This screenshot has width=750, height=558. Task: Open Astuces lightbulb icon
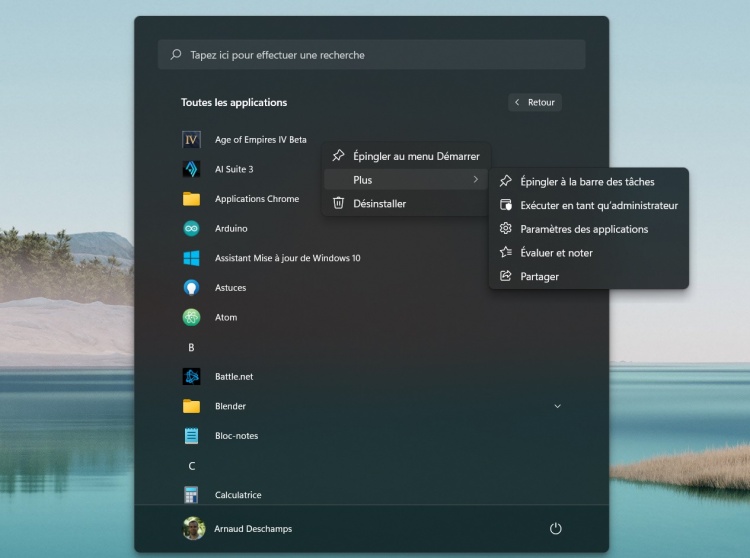191,288
